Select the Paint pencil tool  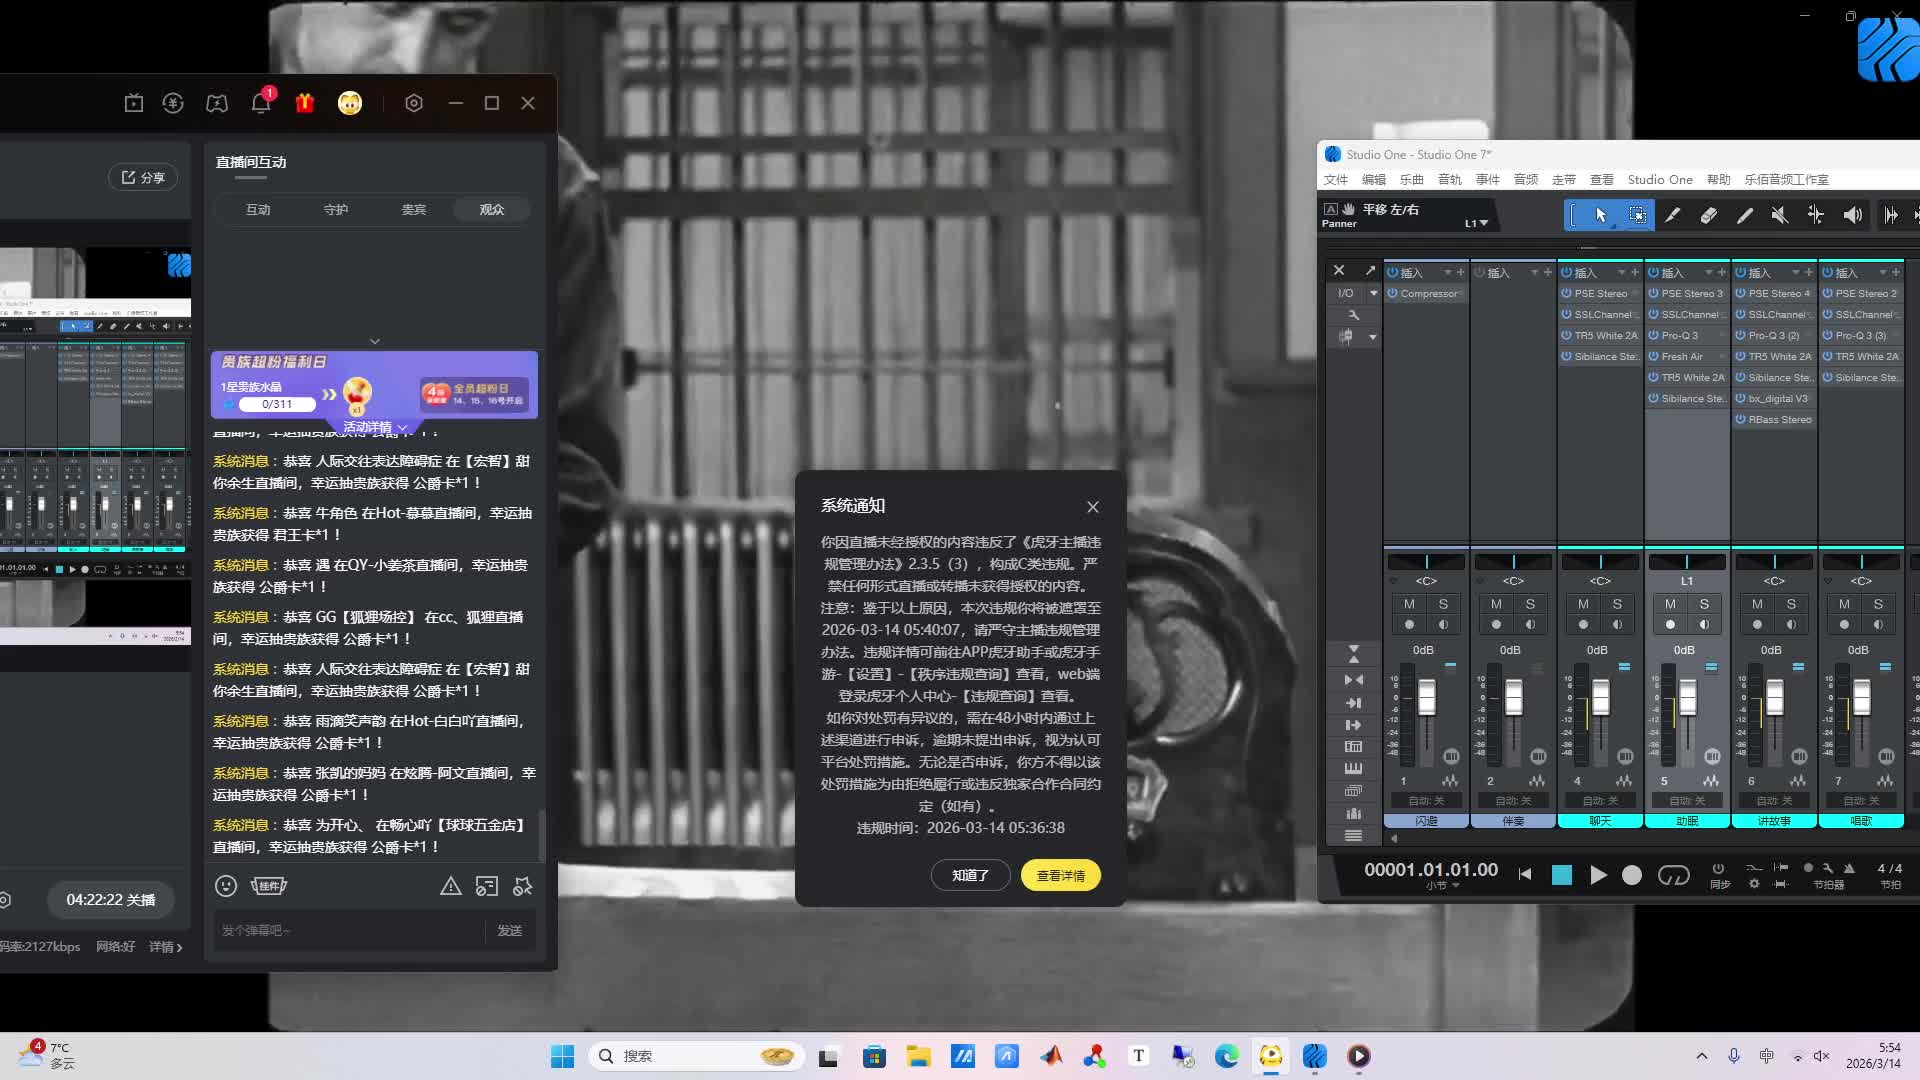[1744, 215]
